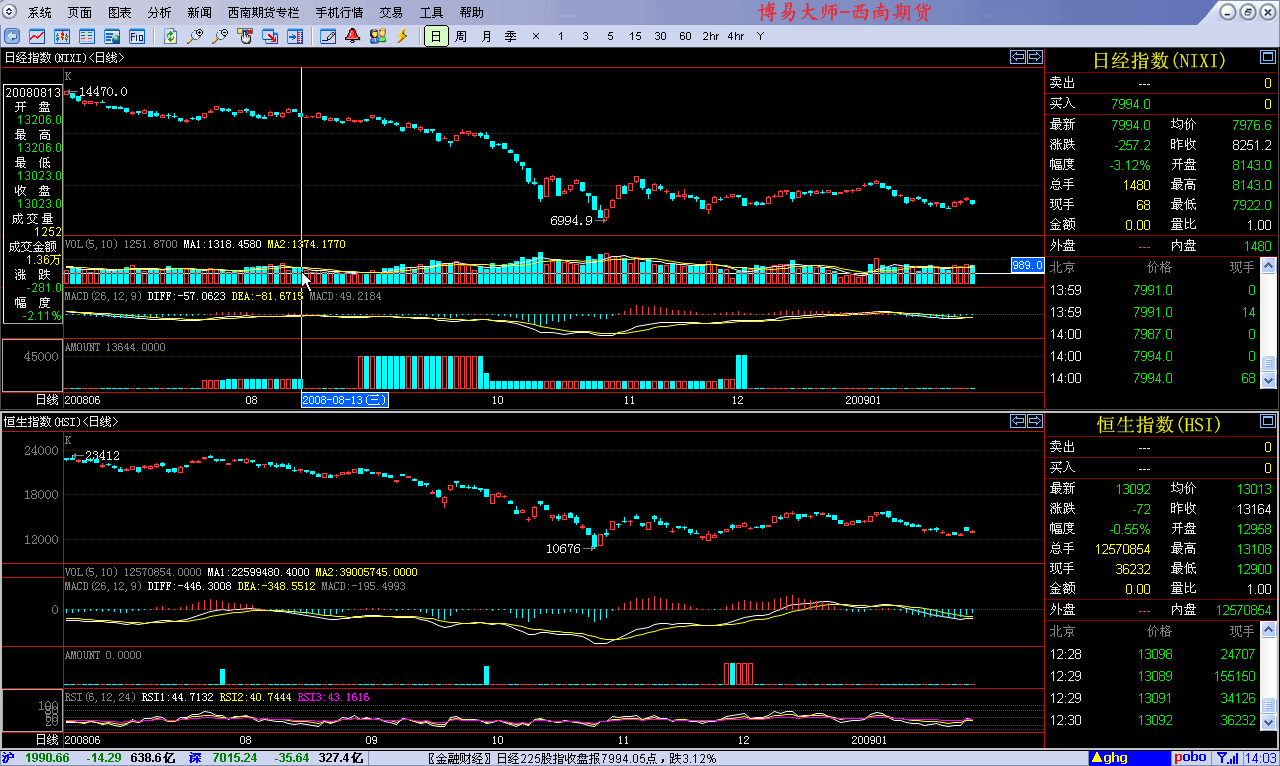Click the blue arrow side panel icon
The width and height of the screenshot is (1280, 766).
(x=295, y=36)
